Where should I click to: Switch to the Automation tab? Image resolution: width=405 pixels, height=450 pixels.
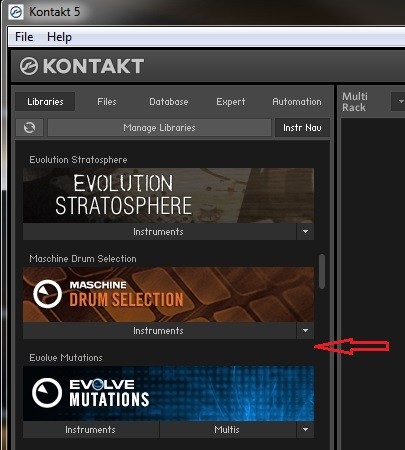pyautogui.click(x=297, y=102)
